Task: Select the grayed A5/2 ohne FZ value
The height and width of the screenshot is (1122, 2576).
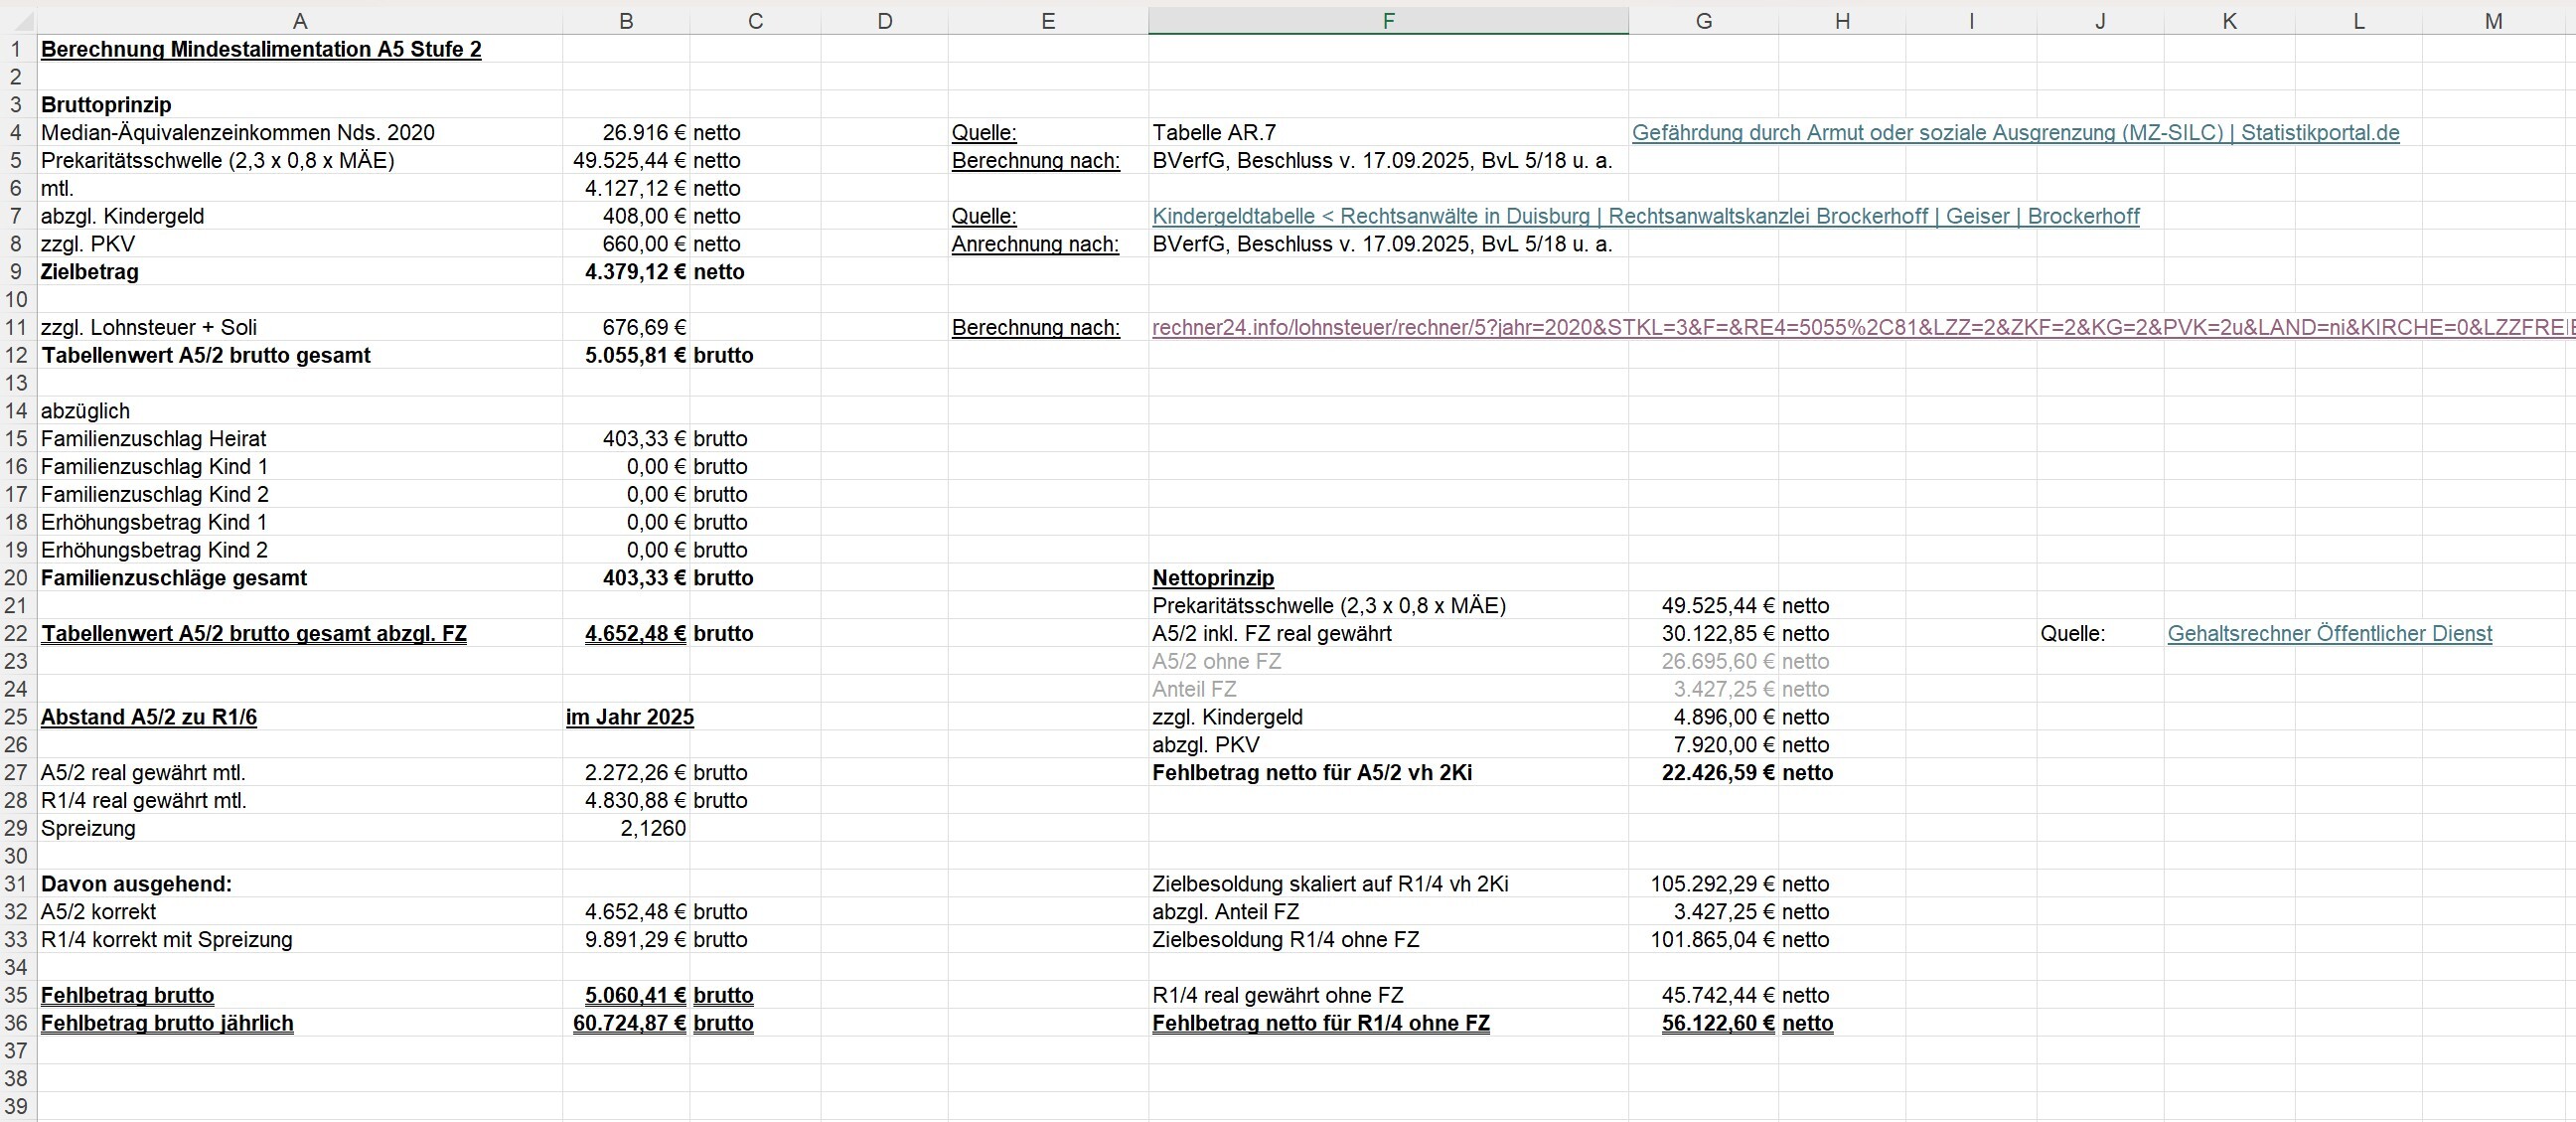Action: click(x=1704, y=661)
